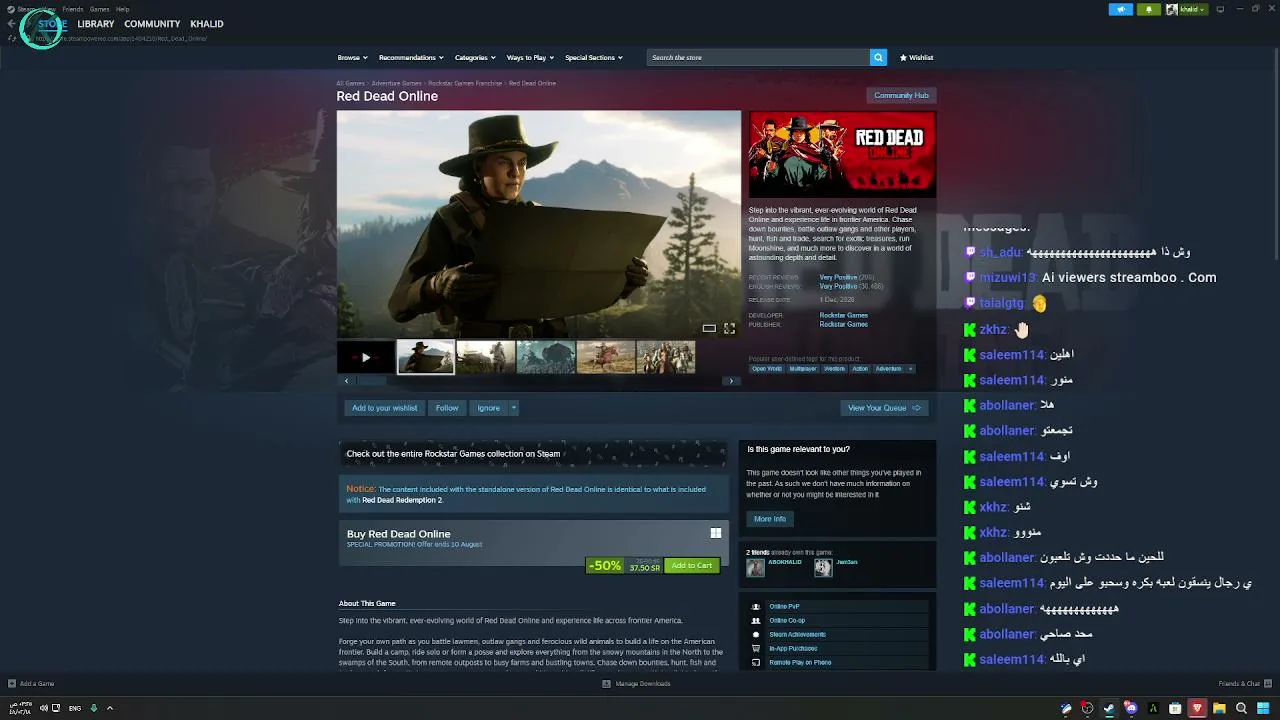The width and height of the screenshot is (1280, 720).
Task: Open the Brave browser taskbar icon
Action: pyautogui.click(x=1197, y=708)
